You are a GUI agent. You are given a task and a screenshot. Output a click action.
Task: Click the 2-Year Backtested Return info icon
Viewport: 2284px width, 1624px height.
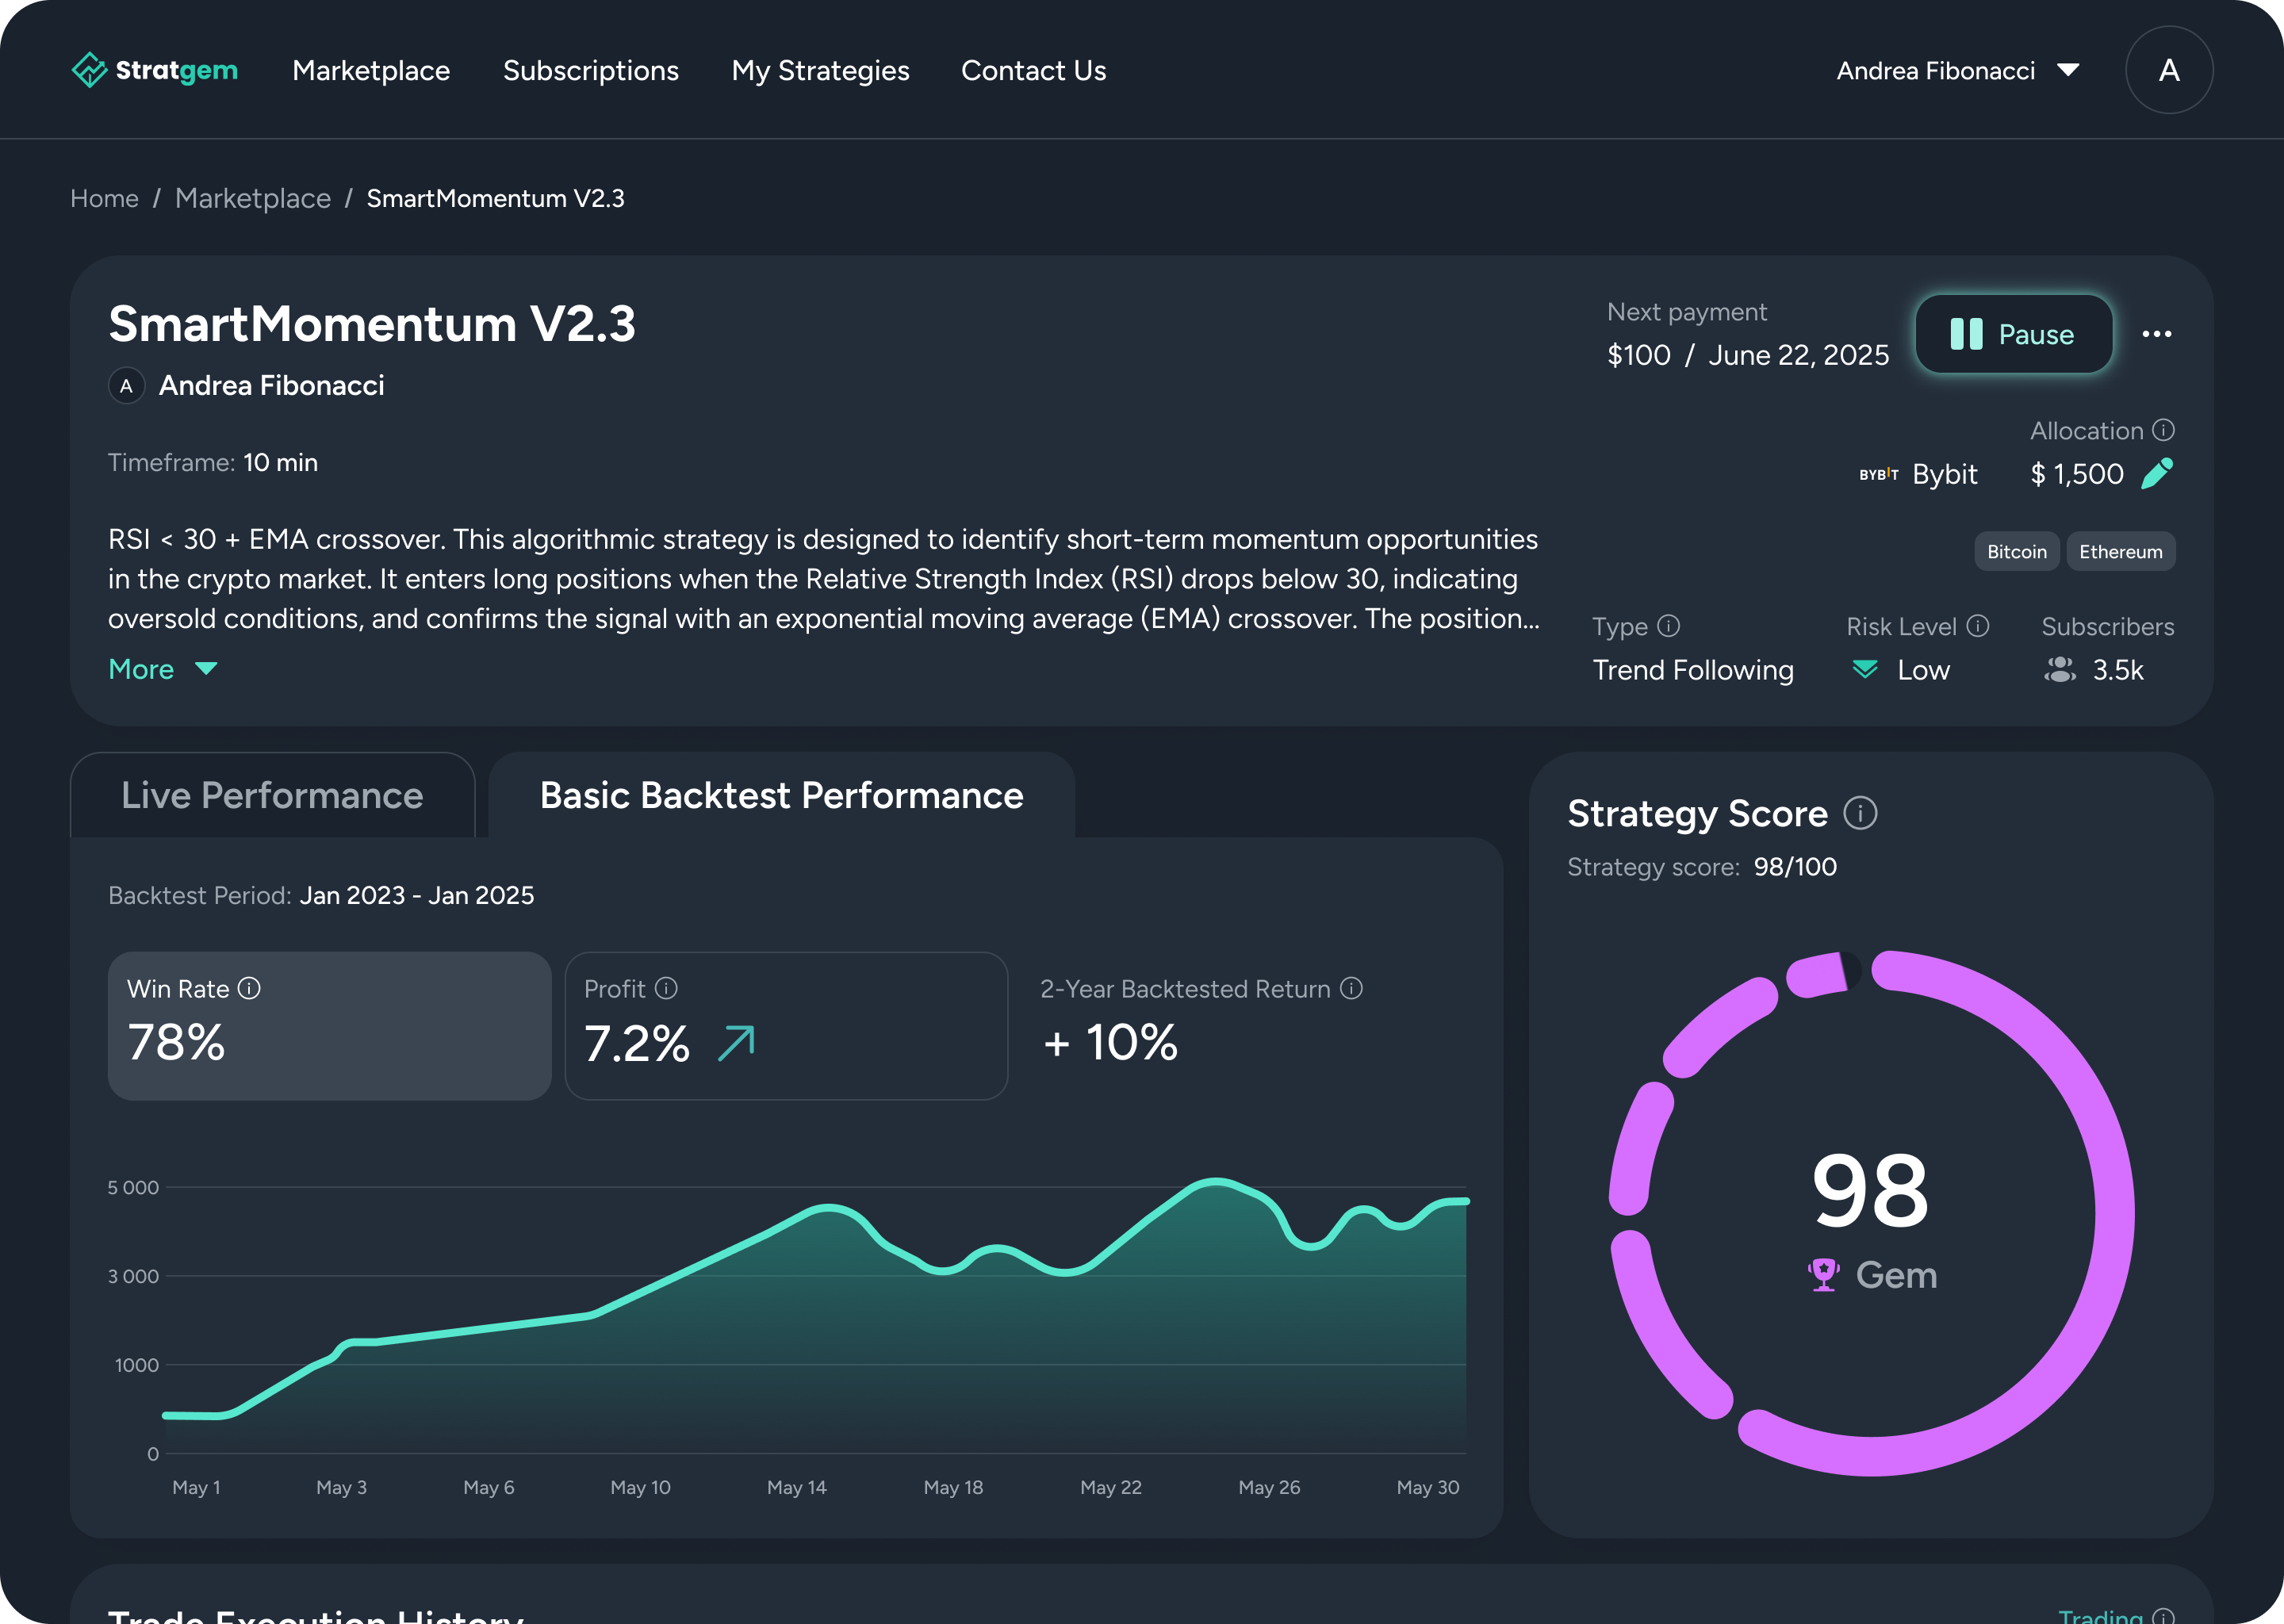pyautogui.click(x=1351, y=988)
